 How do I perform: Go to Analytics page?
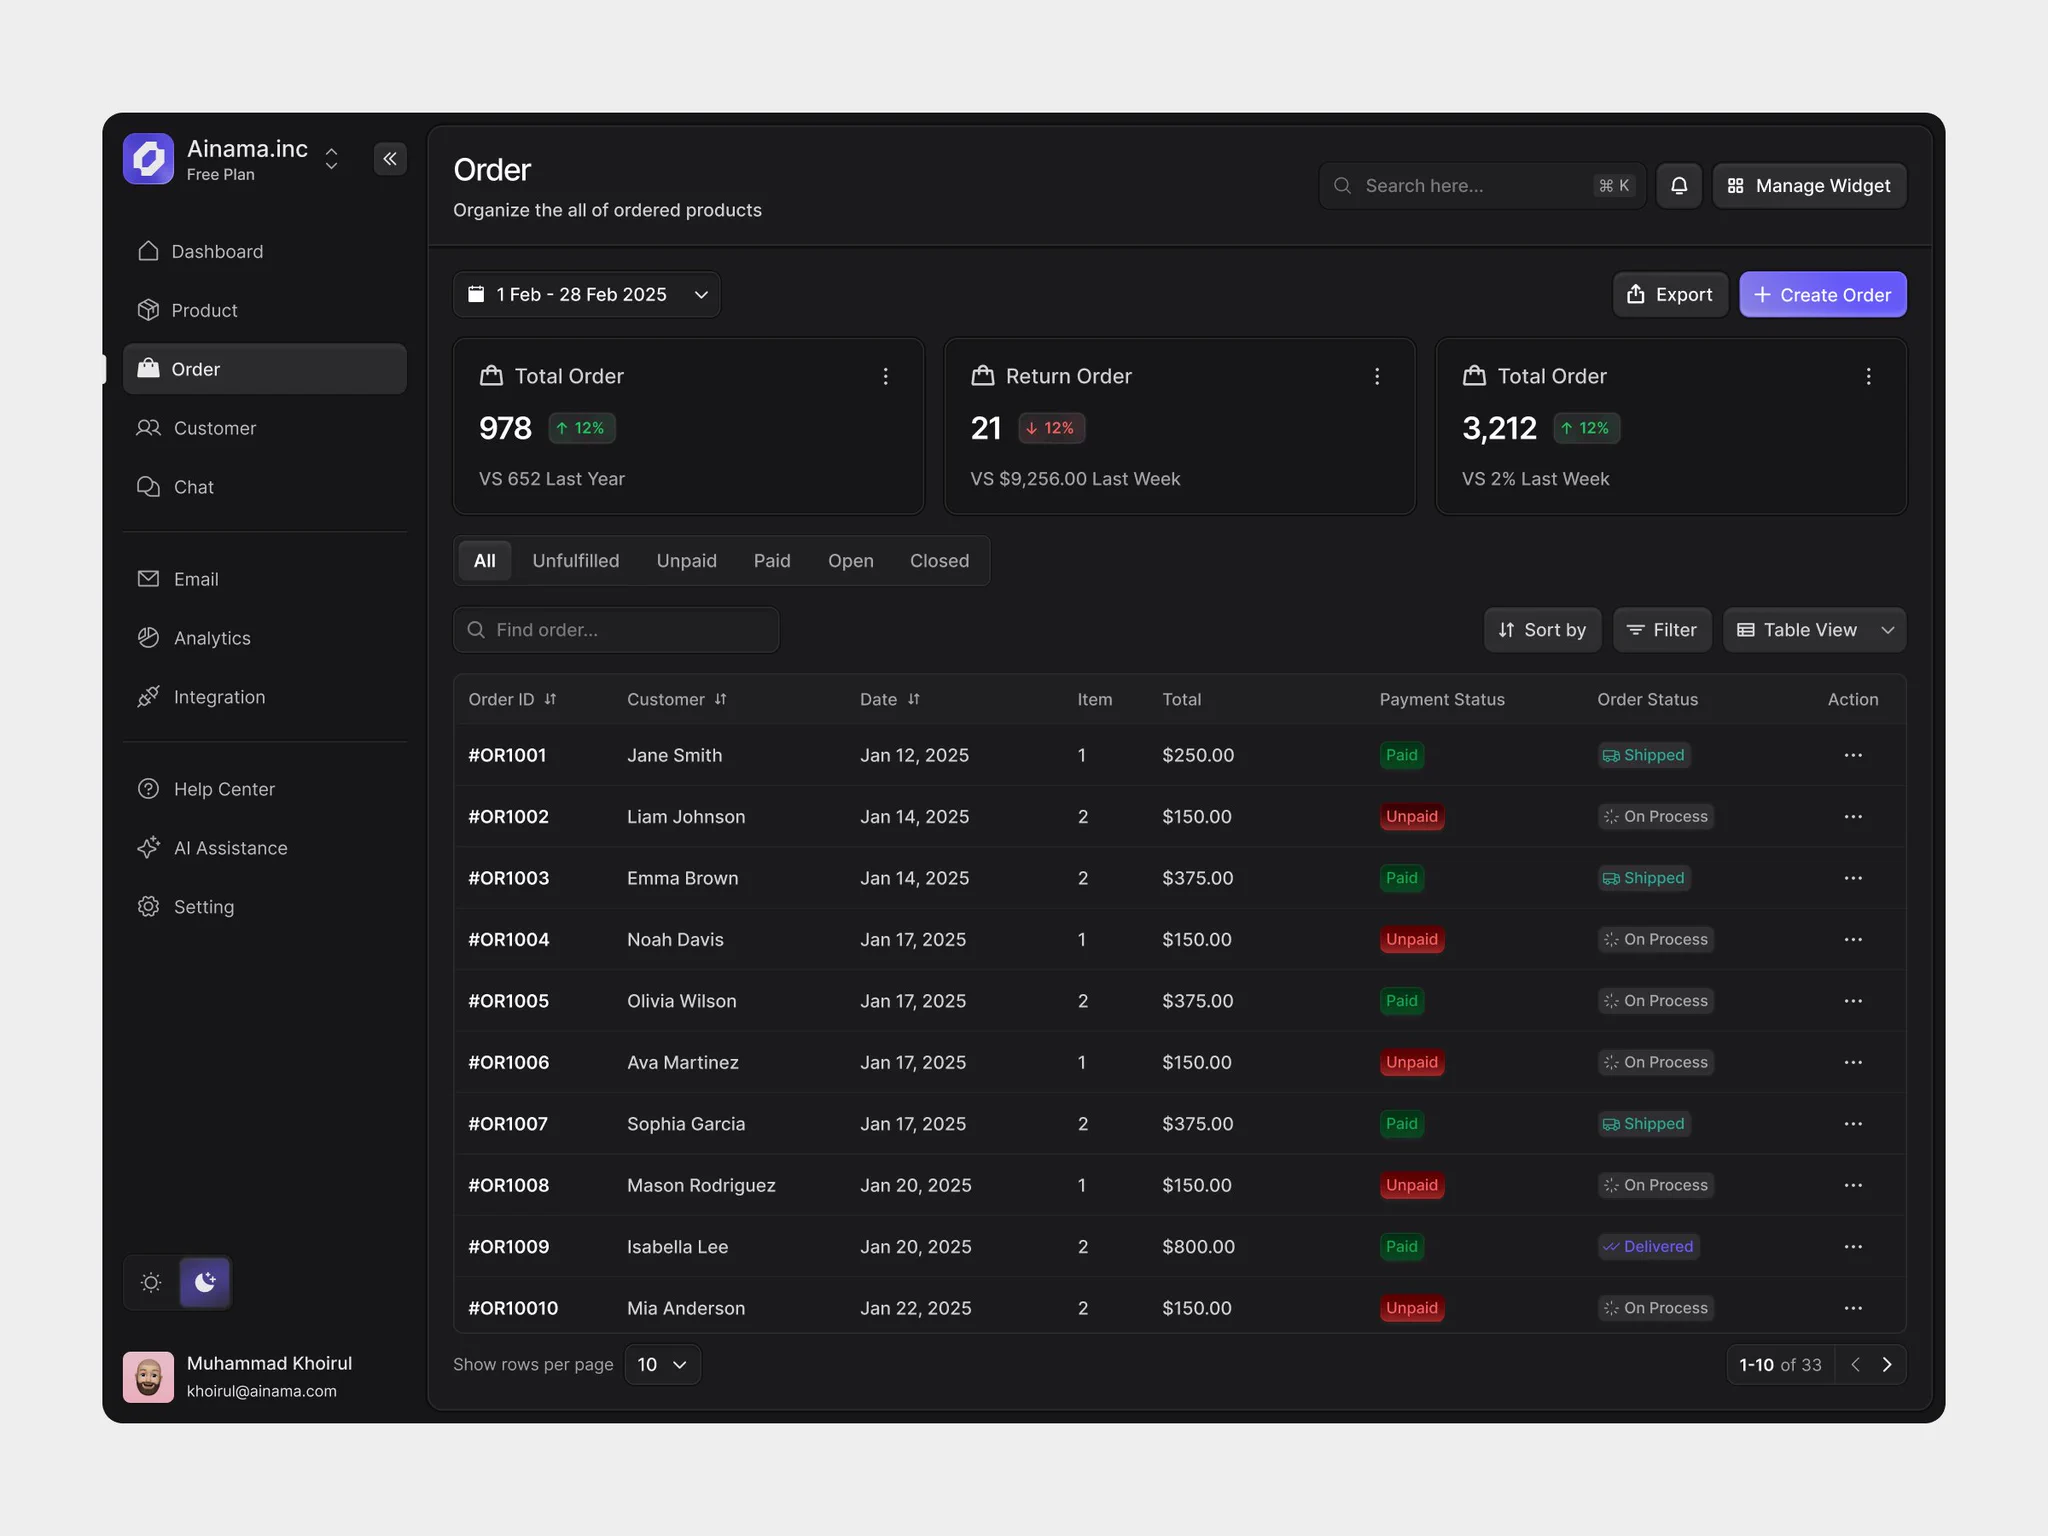tap(265, 638)
